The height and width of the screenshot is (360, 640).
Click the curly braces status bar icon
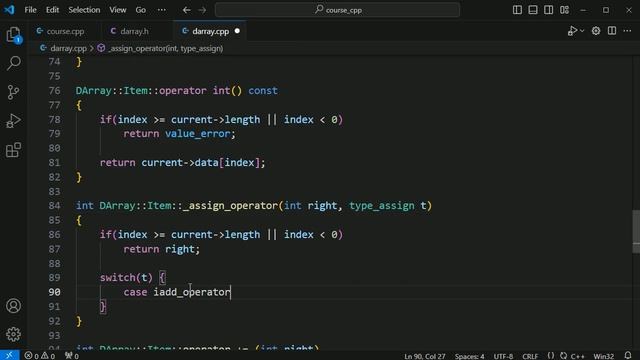pos(551,356)
